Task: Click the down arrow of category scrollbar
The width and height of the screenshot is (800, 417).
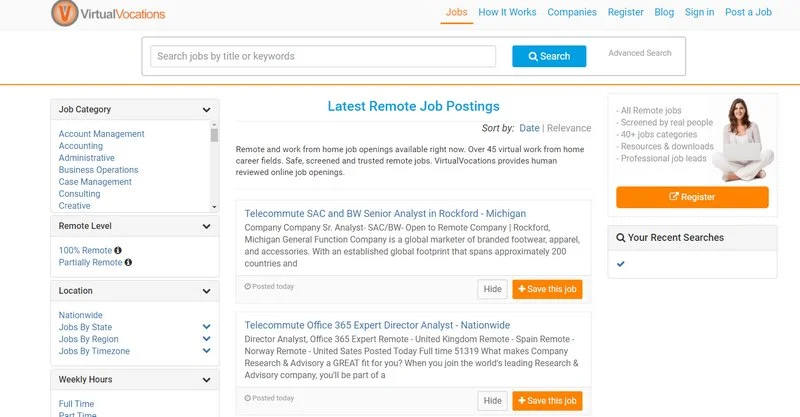Action: point(214,207)
